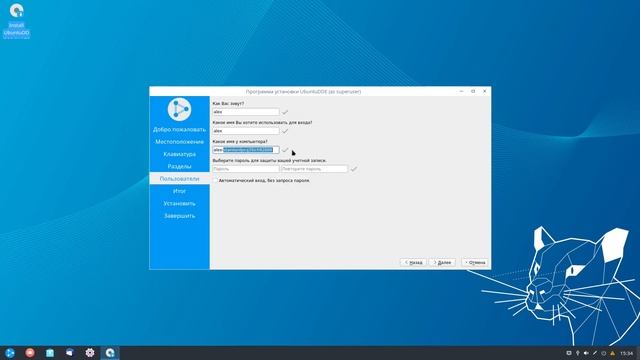Open the file manager taskbar icon
The height and width of the screenshot is (360, 640).
(x=50, y=353)
